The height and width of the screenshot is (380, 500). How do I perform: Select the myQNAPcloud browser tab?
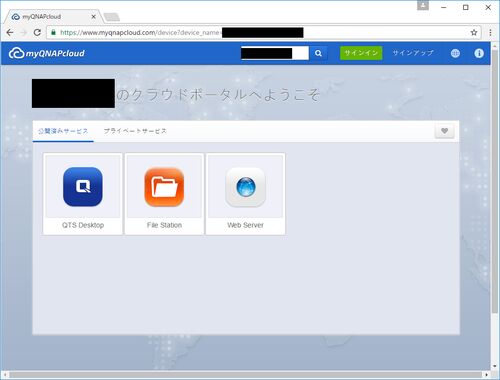(53, 17)
